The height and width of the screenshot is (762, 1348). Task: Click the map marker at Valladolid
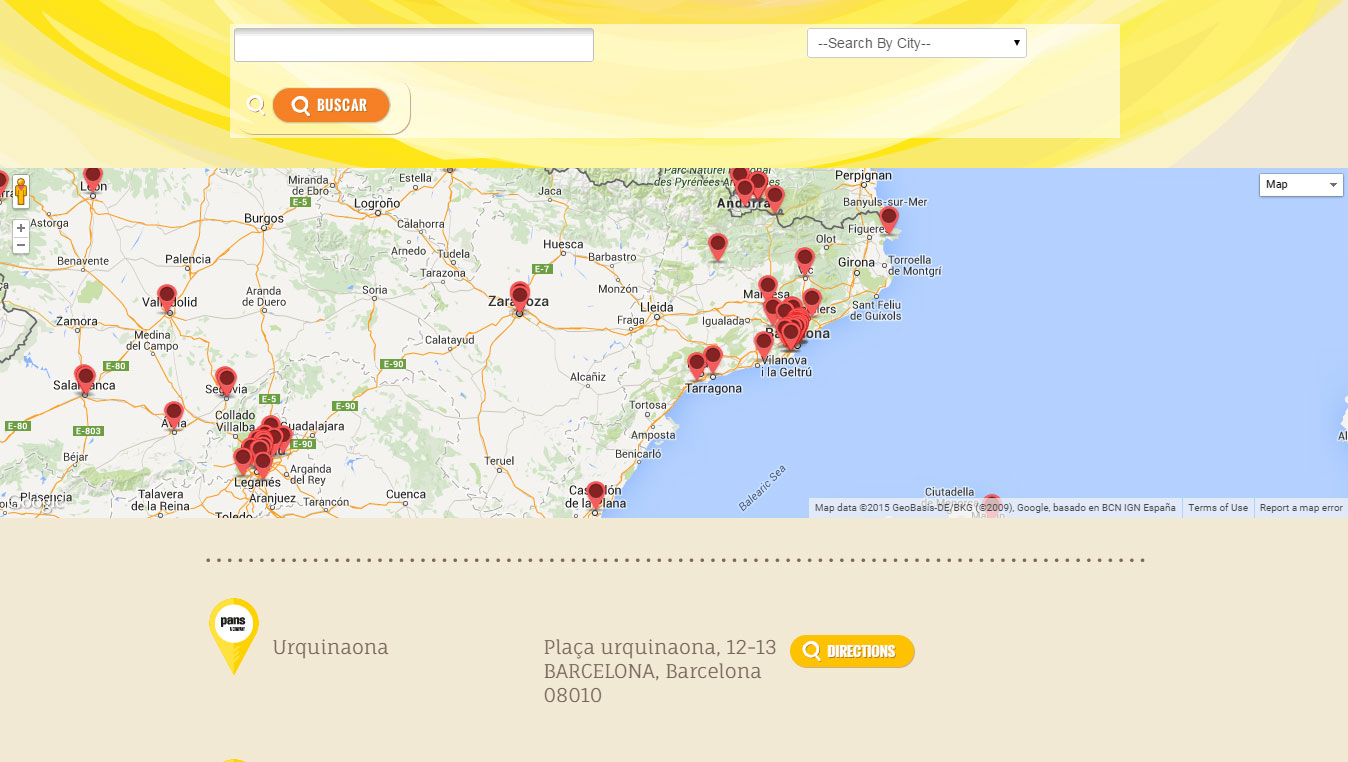coord(167,298)
